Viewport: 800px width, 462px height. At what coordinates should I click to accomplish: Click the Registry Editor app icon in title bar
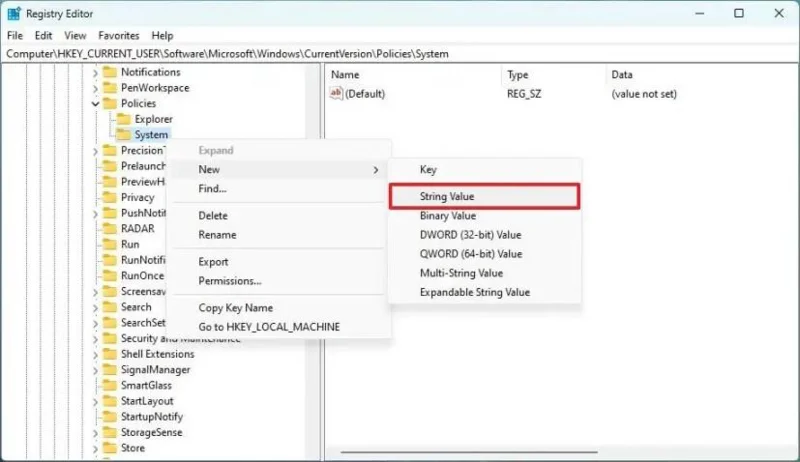pyautogui.click(x=14, y=14)
